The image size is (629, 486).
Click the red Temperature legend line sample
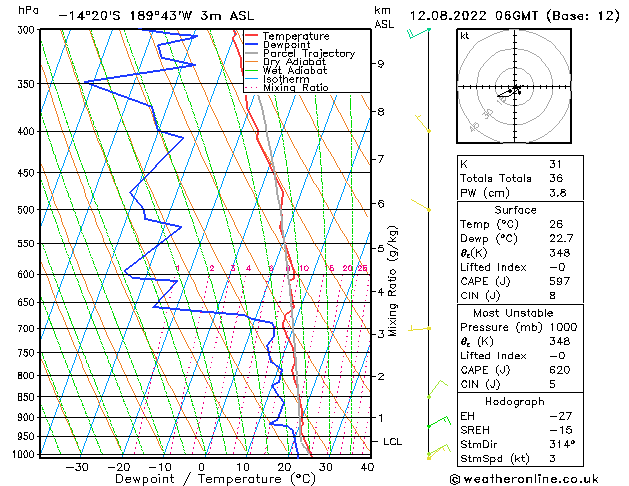coord(252,36)
